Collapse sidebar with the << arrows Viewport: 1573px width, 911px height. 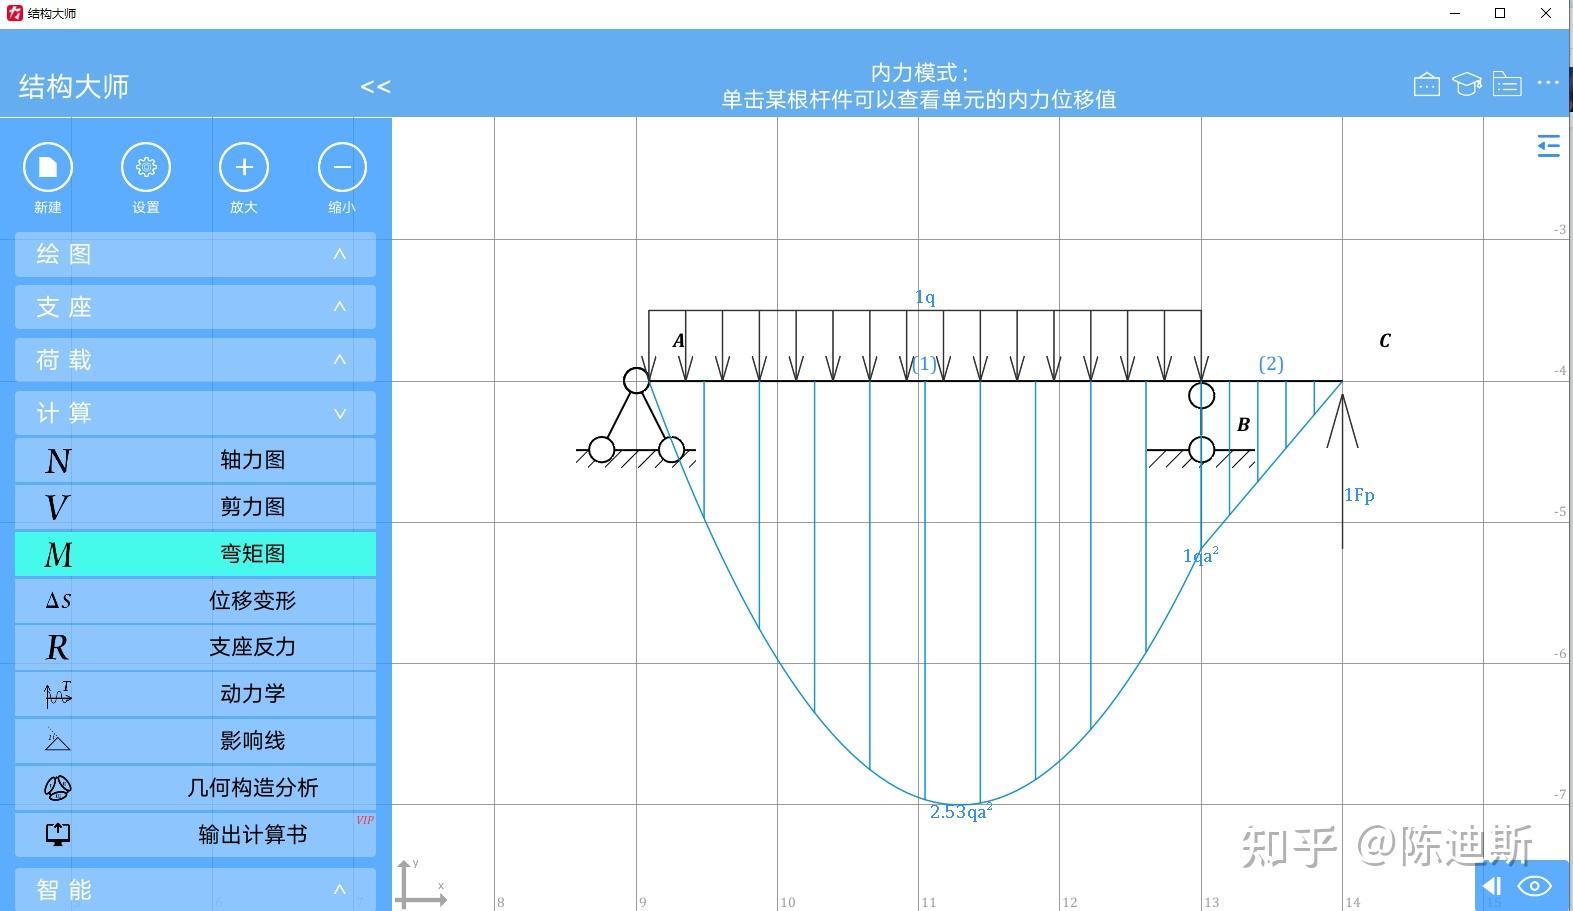click(x=375, y=87)
